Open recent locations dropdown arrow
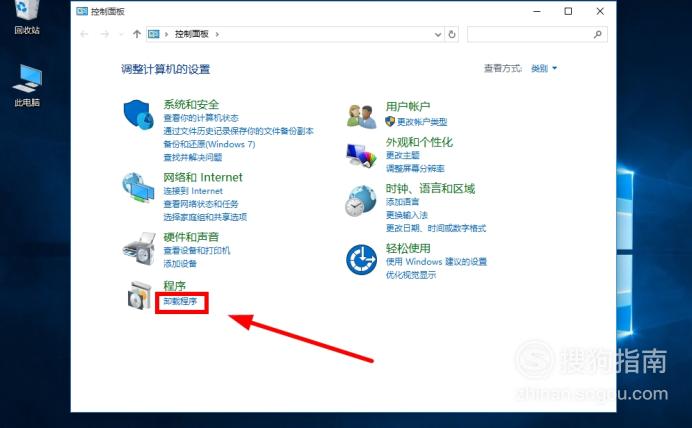 (121, 34)
